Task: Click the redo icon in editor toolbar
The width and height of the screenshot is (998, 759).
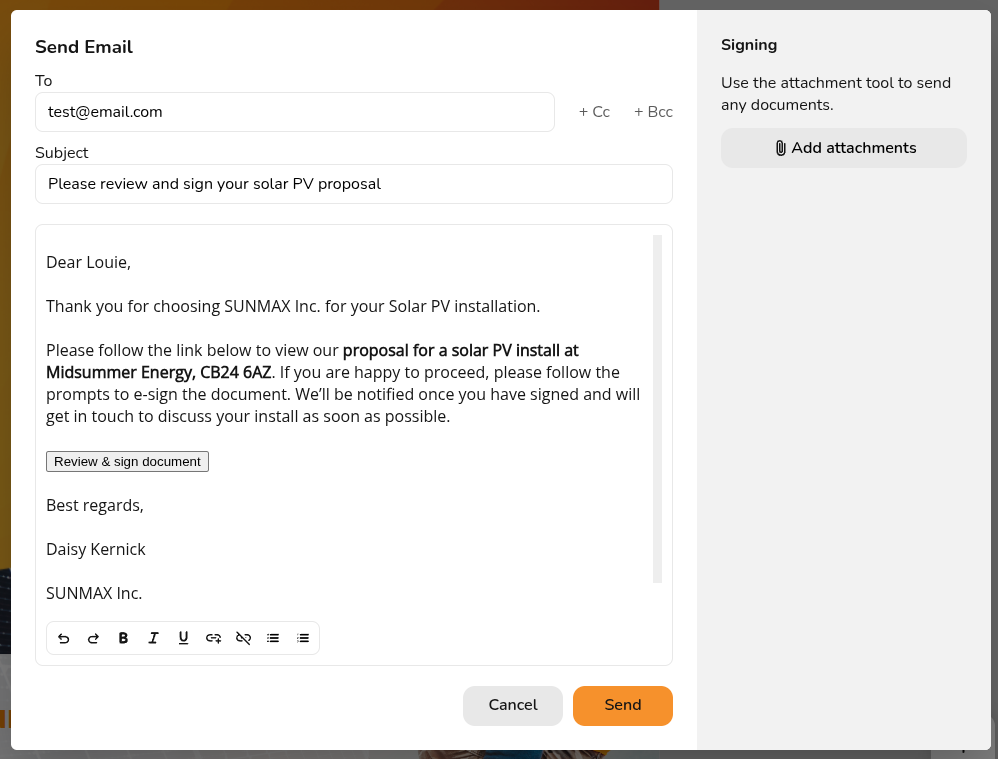Action: (94, 638)
